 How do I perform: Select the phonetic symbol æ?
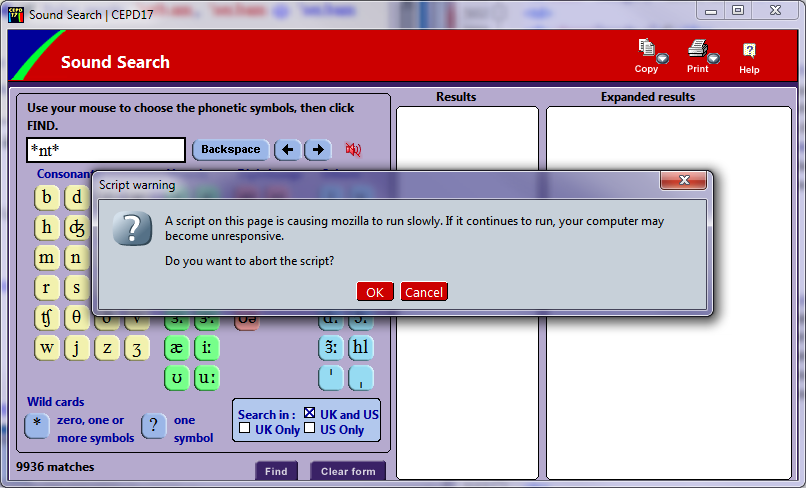tap(177, 348)
